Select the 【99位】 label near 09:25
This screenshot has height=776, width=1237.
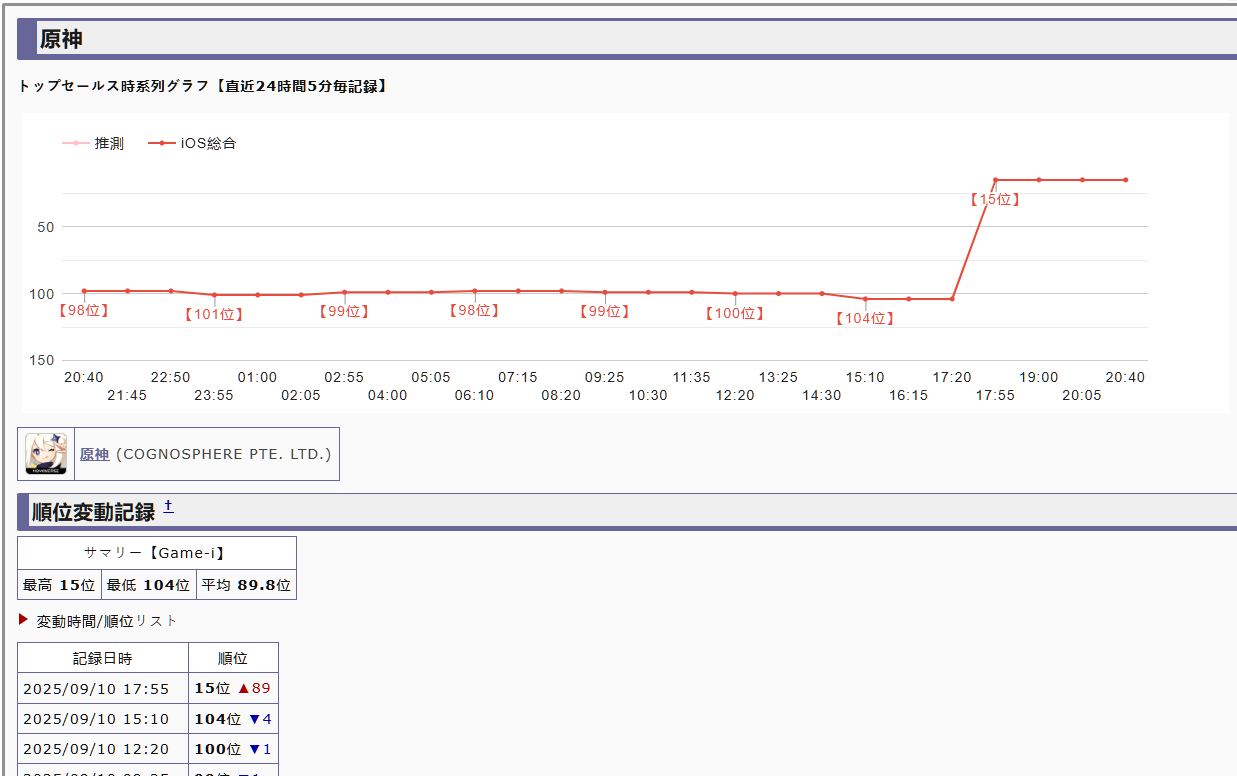coord(605,311)
